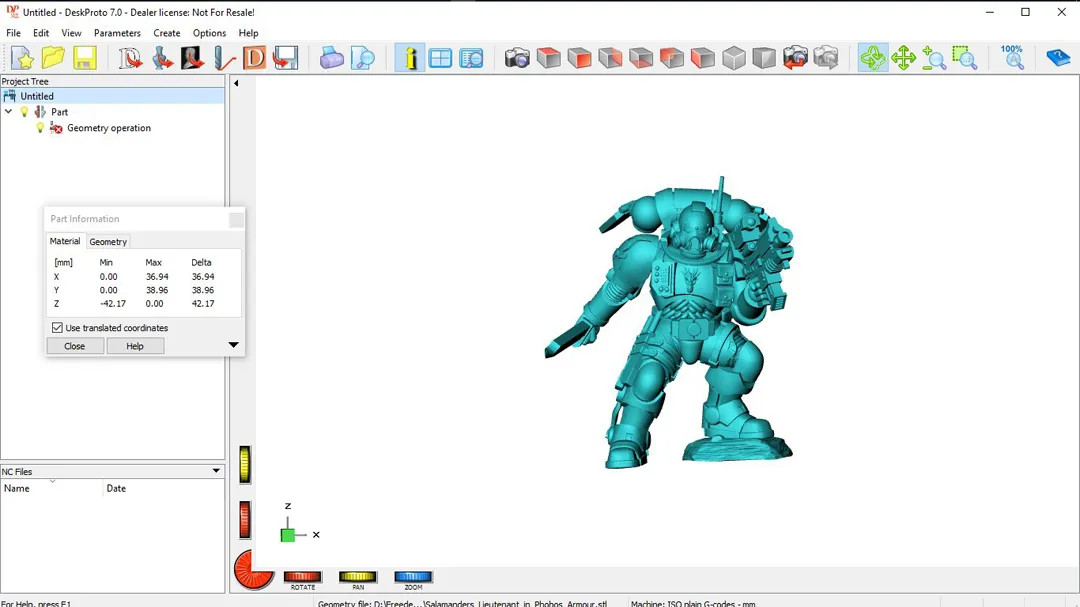Collapse the left panel with the black arrow
The width and height of the screenshot is (1080, 607).
point(236,83)
